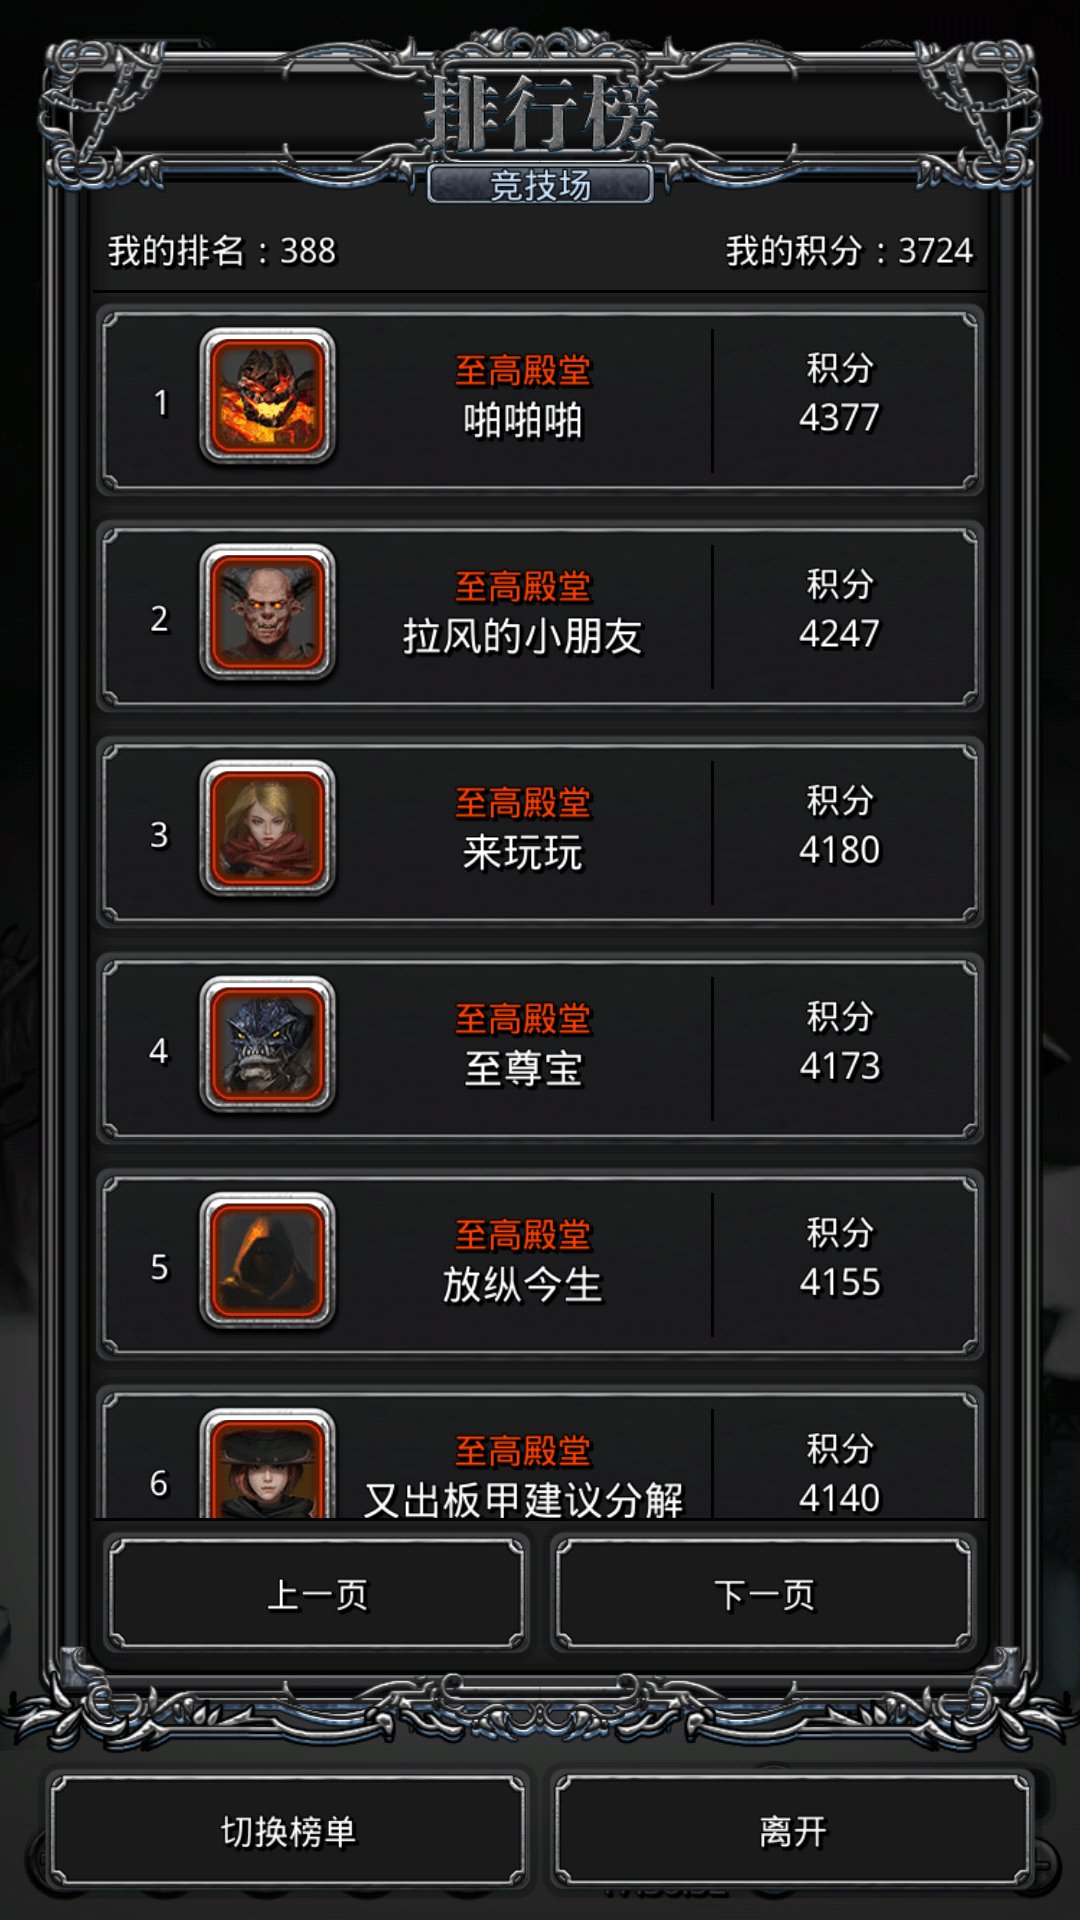Select player 来玩玩 in the list

(523, 853)
